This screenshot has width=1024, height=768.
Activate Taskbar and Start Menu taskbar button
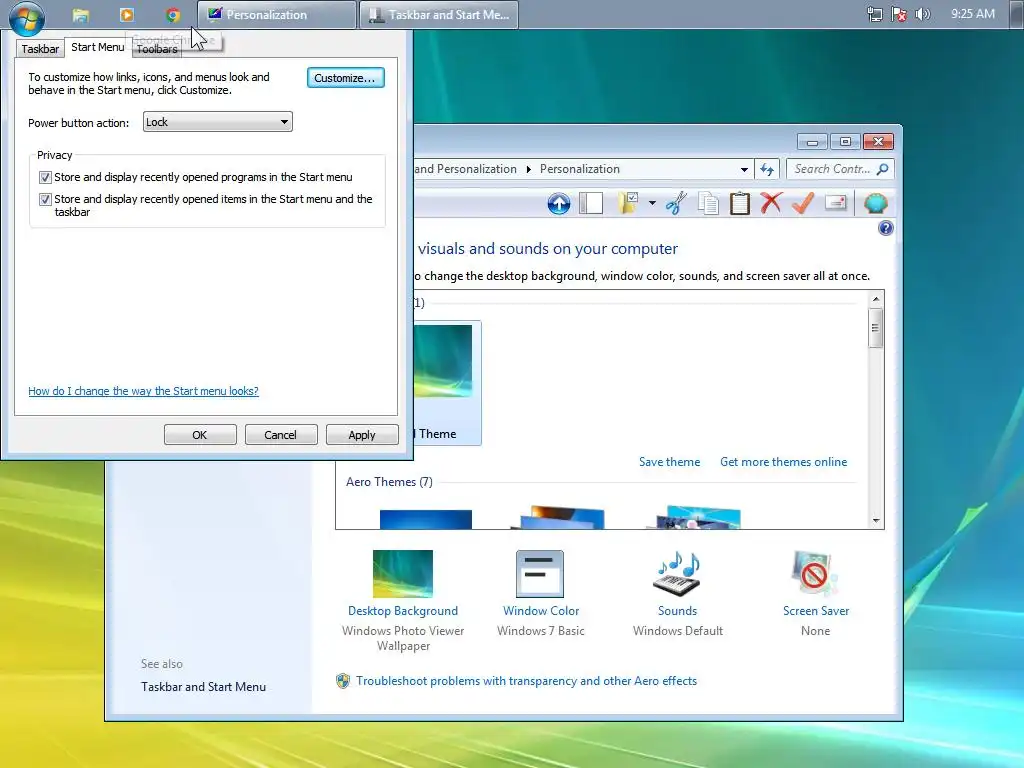tap(439, 15)
